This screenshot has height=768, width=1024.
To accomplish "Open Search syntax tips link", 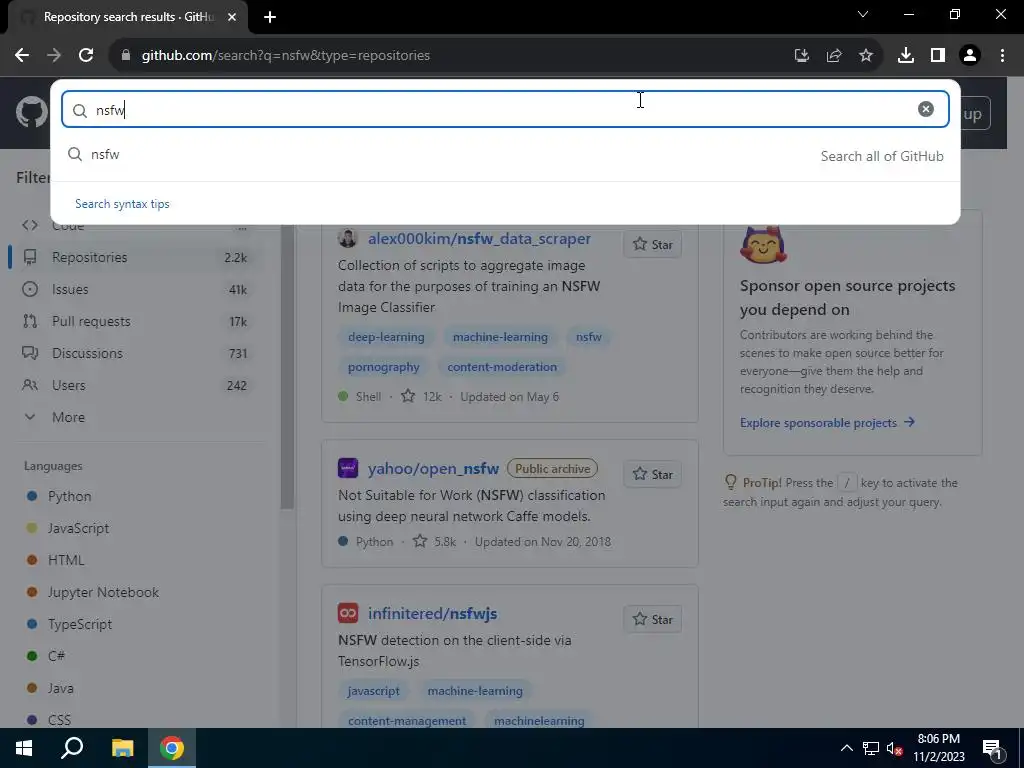I will [x=122, y=204].
